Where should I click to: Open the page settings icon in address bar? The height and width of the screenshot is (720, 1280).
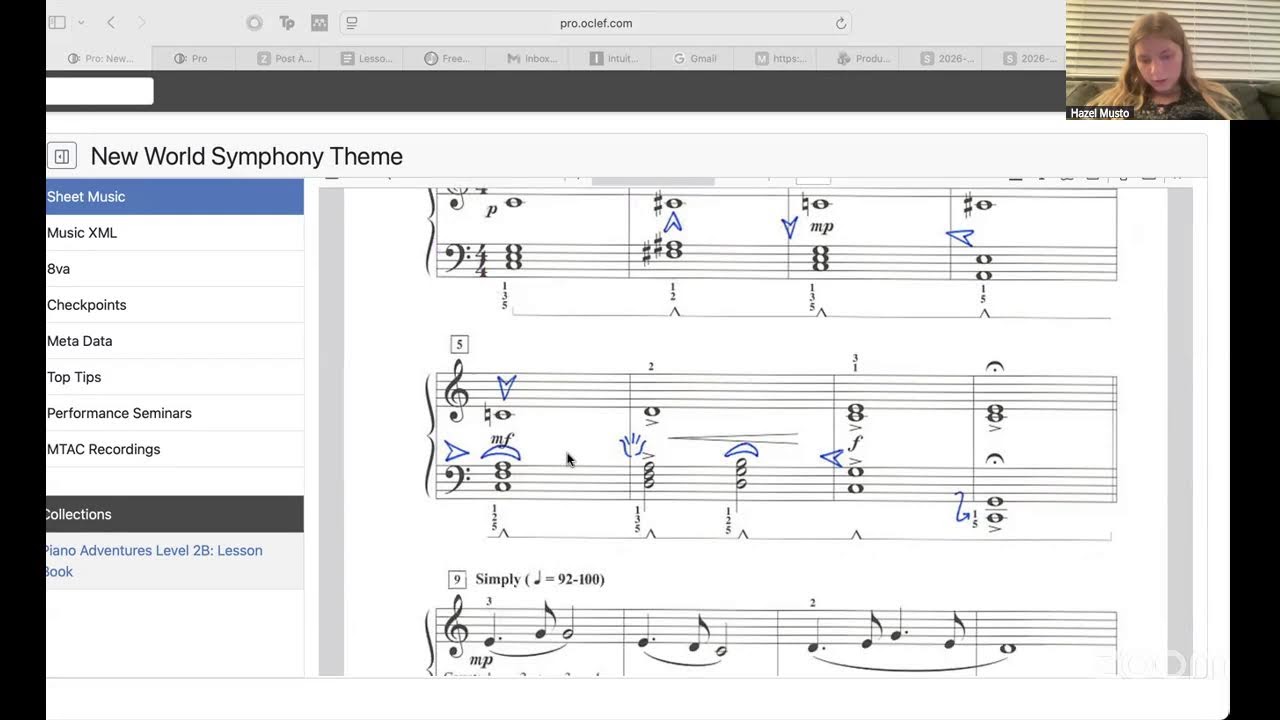tap(352, 22)
